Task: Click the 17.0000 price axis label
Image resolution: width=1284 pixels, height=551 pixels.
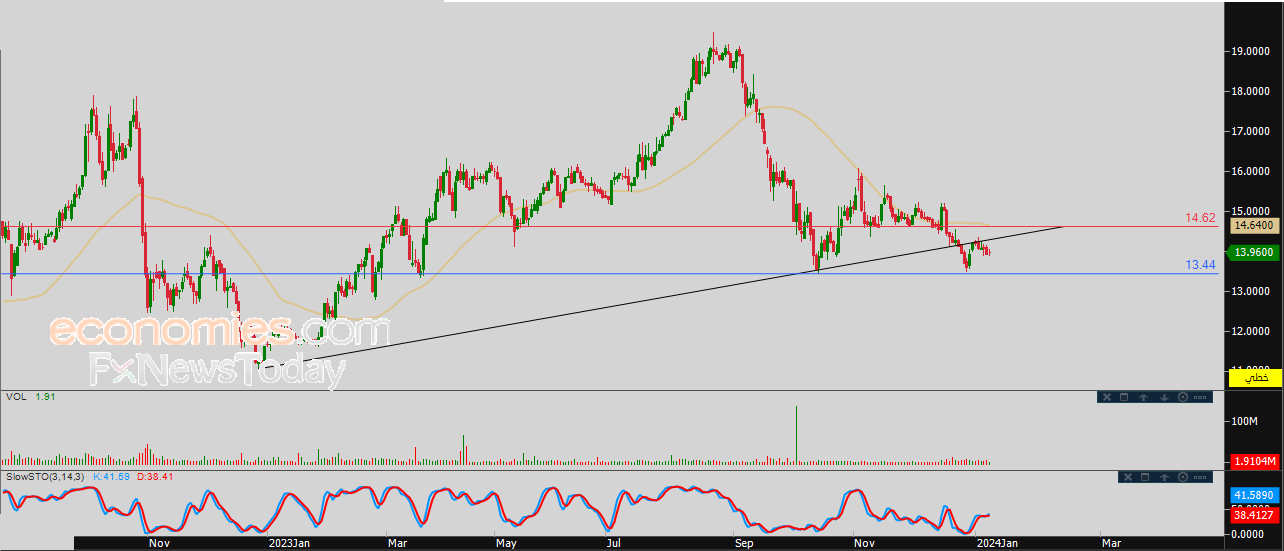Action: [x=1252, y=131]
